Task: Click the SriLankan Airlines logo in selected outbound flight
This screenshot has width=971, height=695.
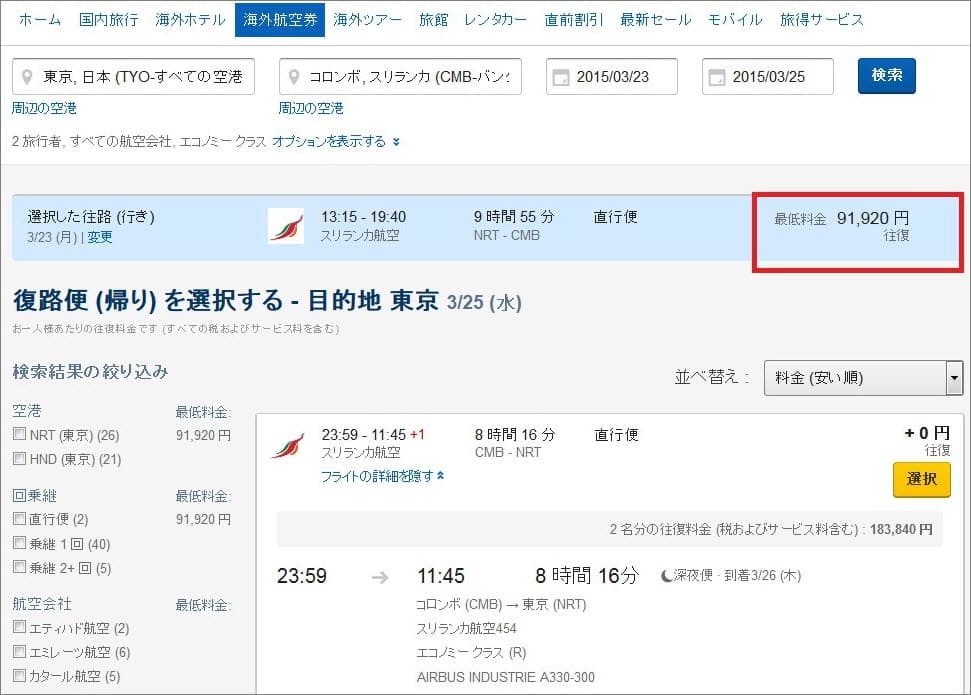Action: 286,226
